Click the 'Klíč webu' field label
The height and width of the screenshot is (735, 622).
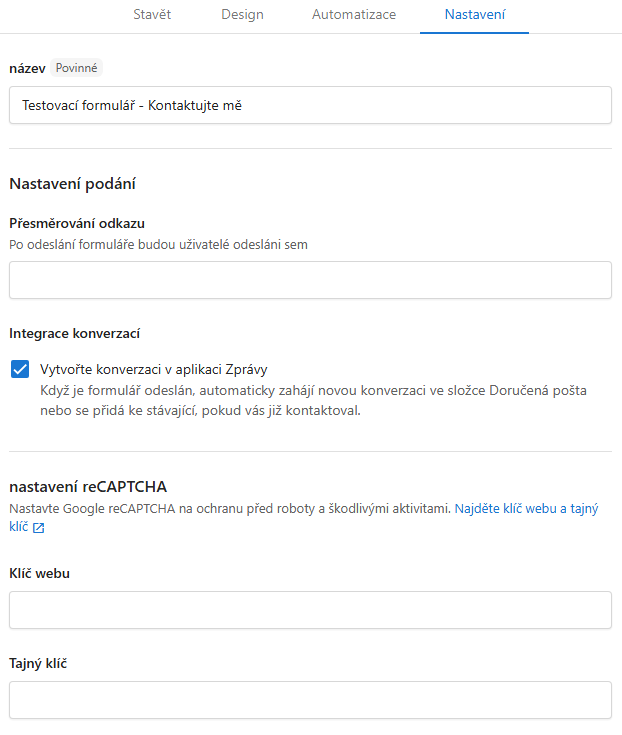coord(39,573)
